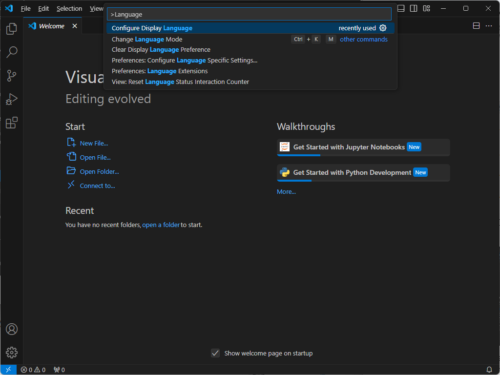
Task: Click the Start heading
Action: coord(75,127)
